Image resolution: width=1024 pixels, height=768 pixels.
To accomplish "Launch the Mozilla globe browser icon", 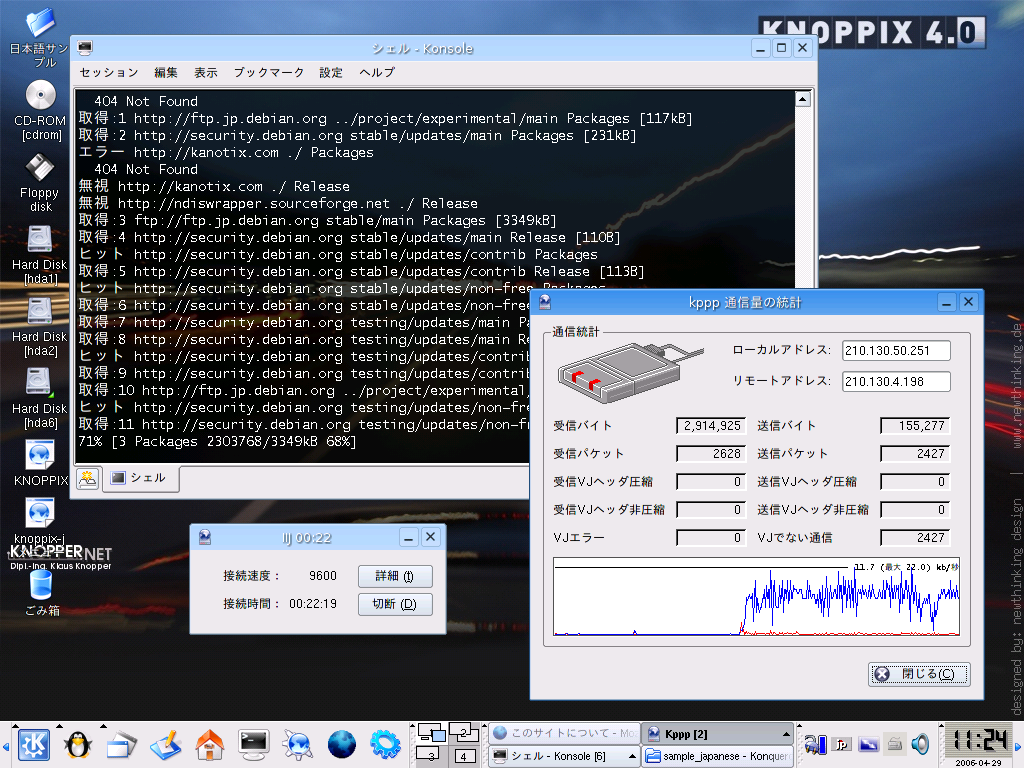I will (x=342, y=744).
